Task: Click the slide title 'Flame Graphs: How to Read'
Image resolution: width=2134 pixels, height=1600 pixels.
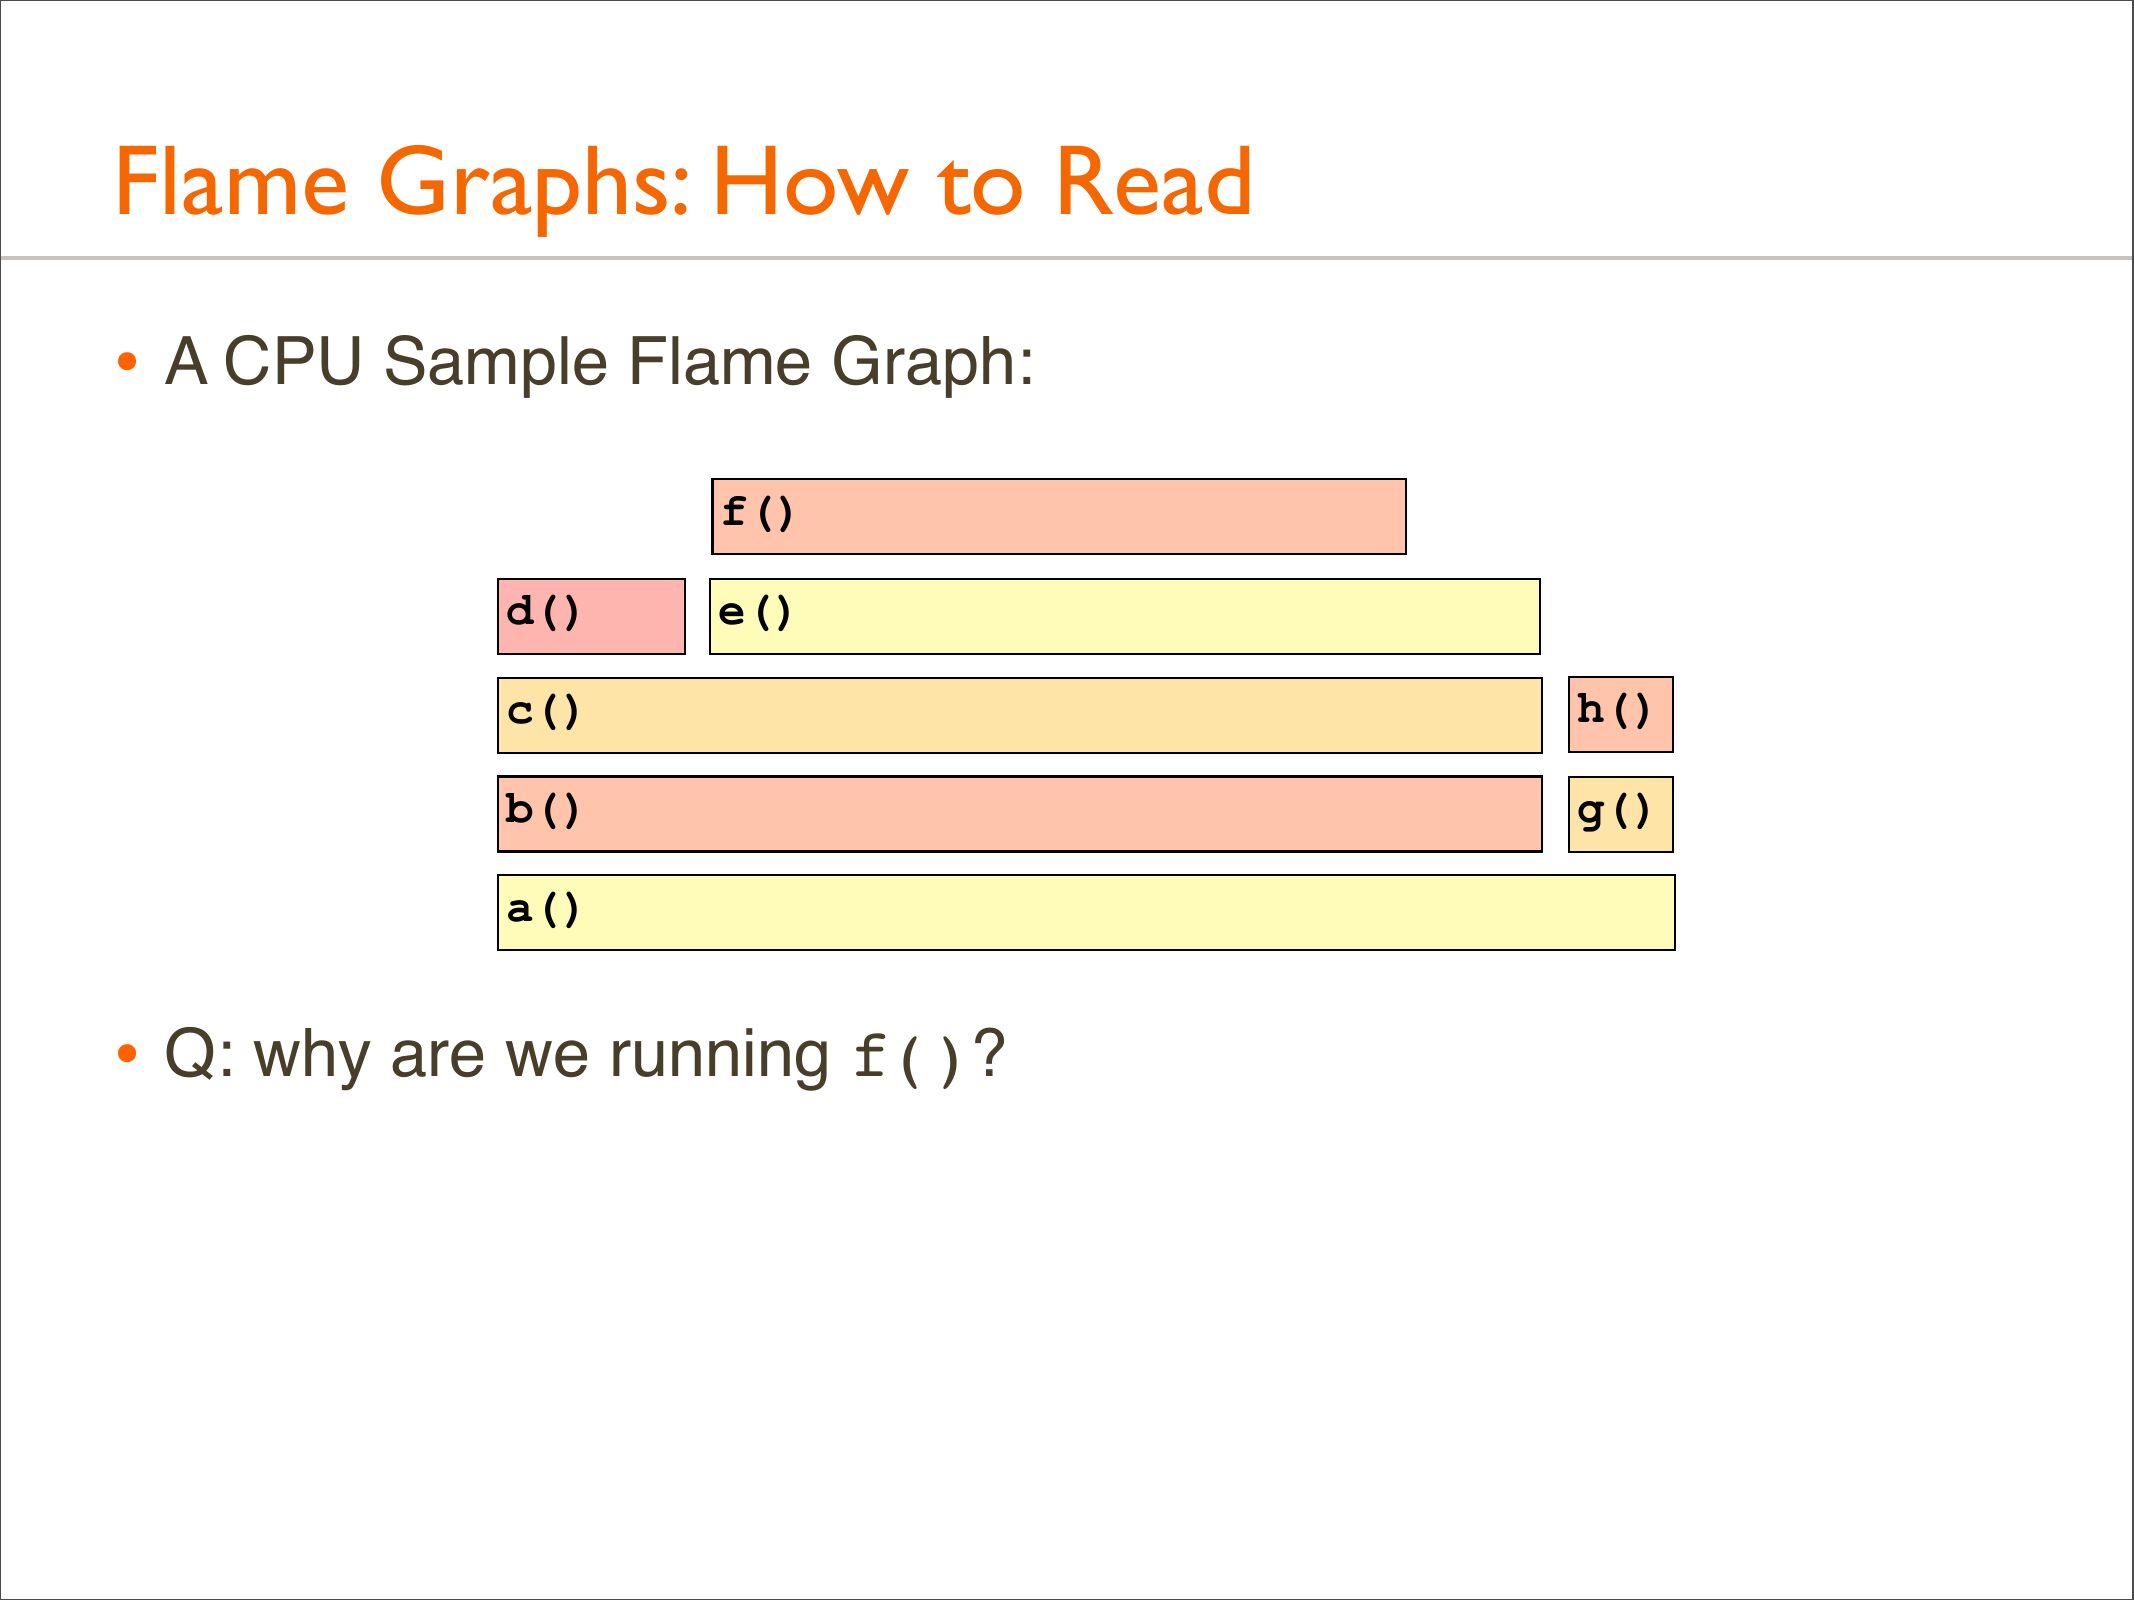Action: (x=683, y=182)
